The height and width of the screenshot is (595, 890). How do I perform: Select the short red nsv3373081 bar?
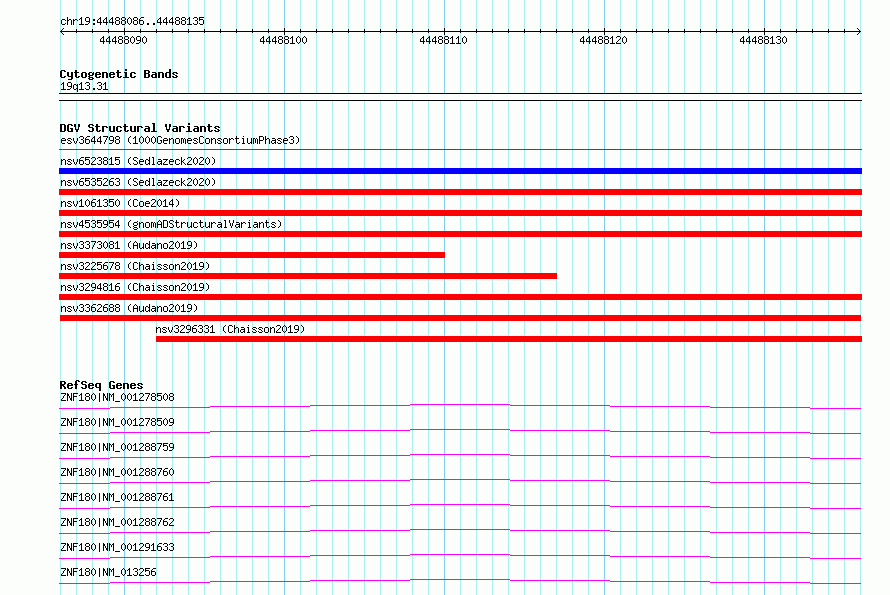(252, 255)
